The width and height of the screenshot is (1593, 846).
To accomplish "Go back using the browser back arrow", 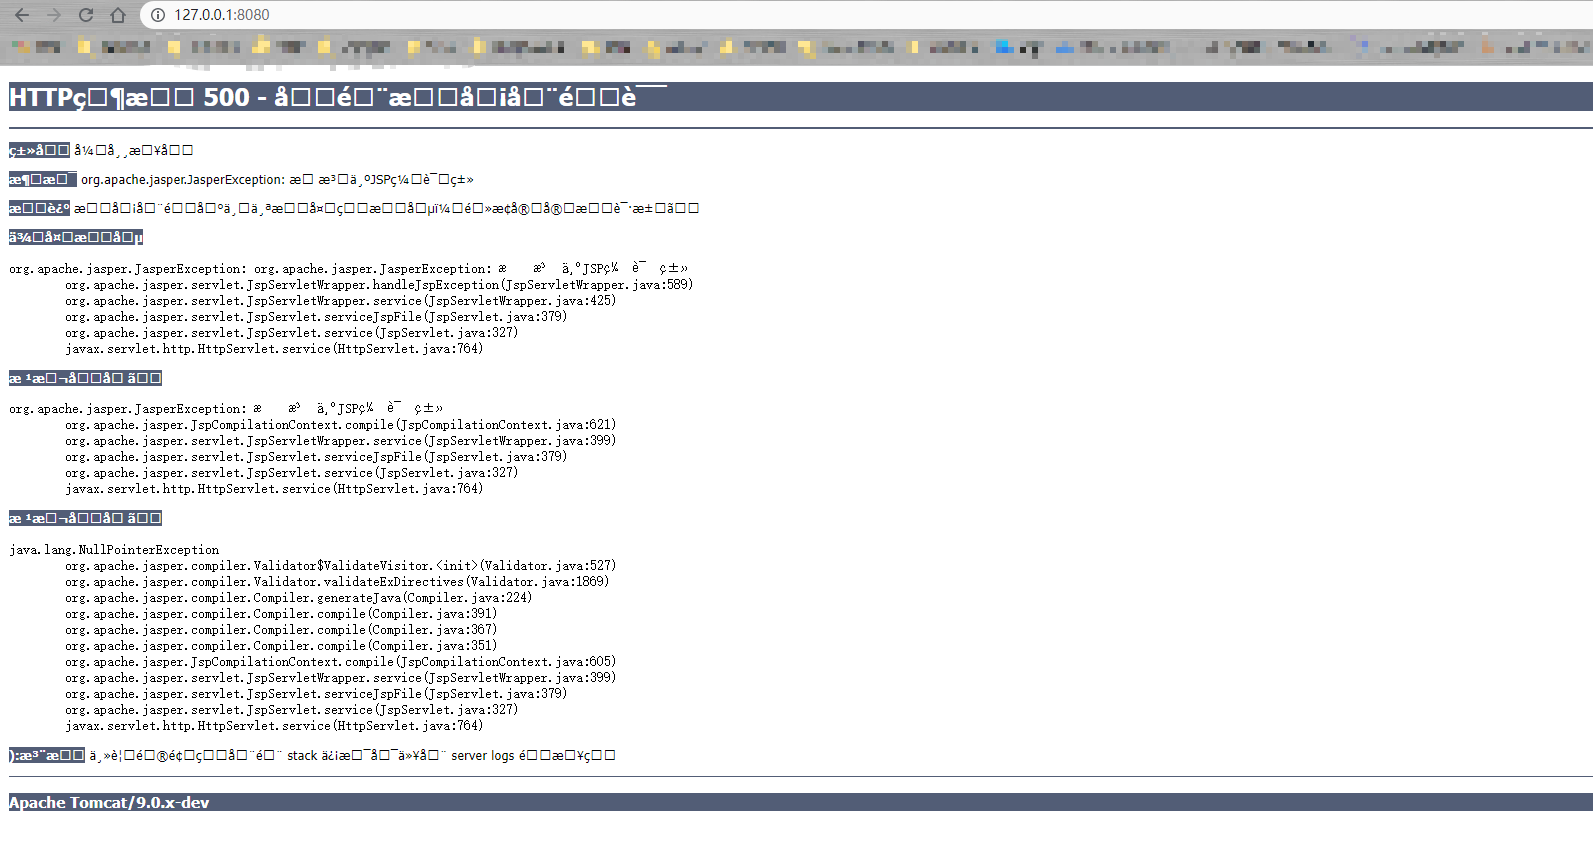I will [x=22, y=15].
